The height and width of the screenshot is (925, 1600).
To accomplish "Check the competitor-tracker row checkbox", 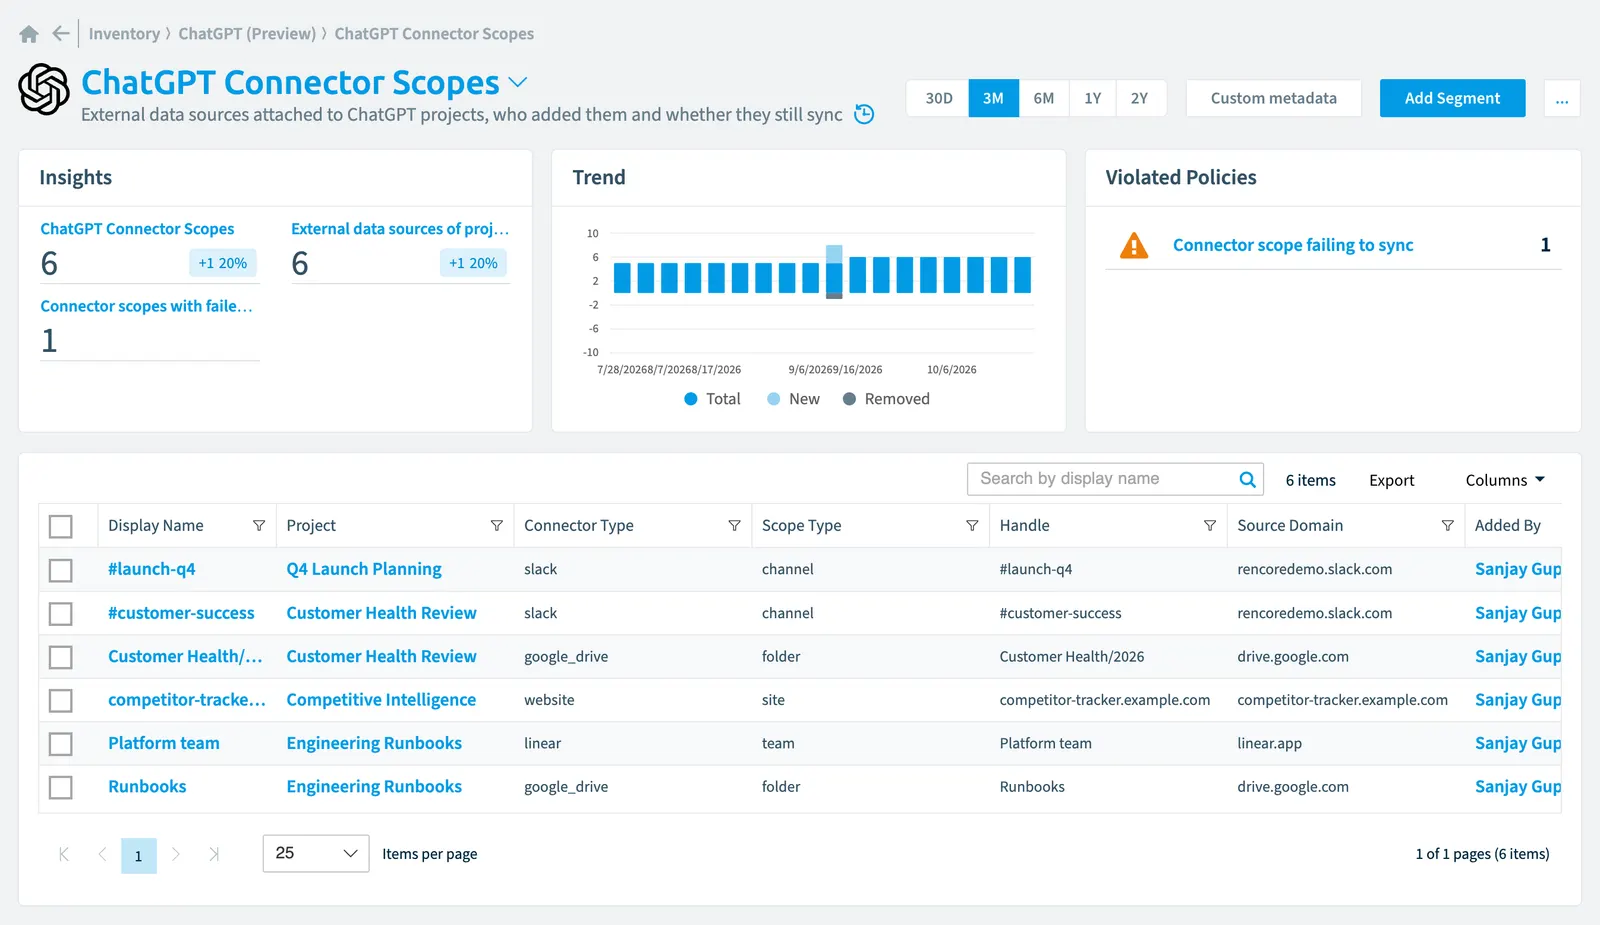I will tap(61, 701).
